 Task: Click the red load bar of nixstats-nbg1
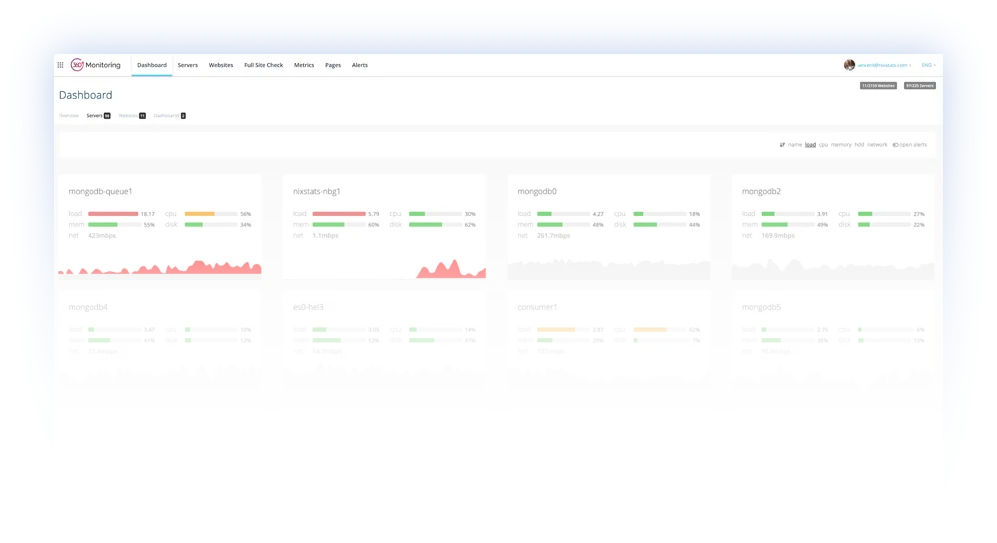[339, 214]
